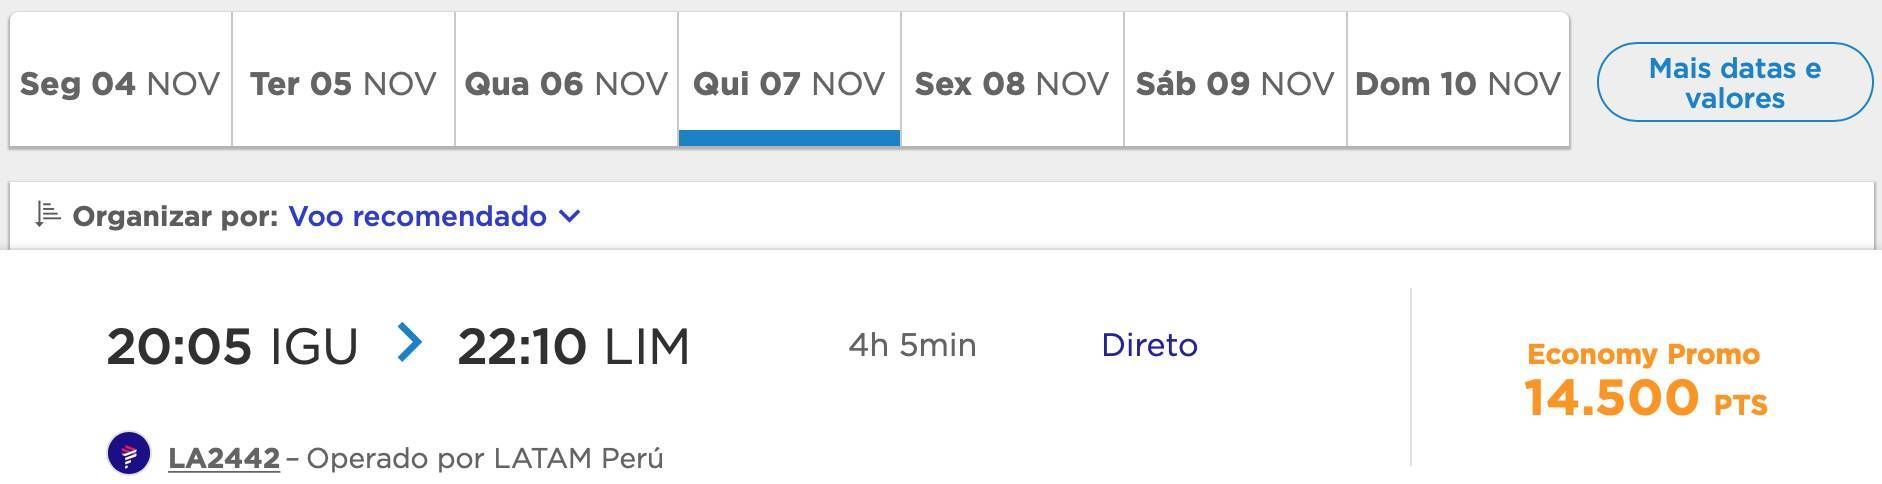Open the Direto flight details link

coord(1149,345)
